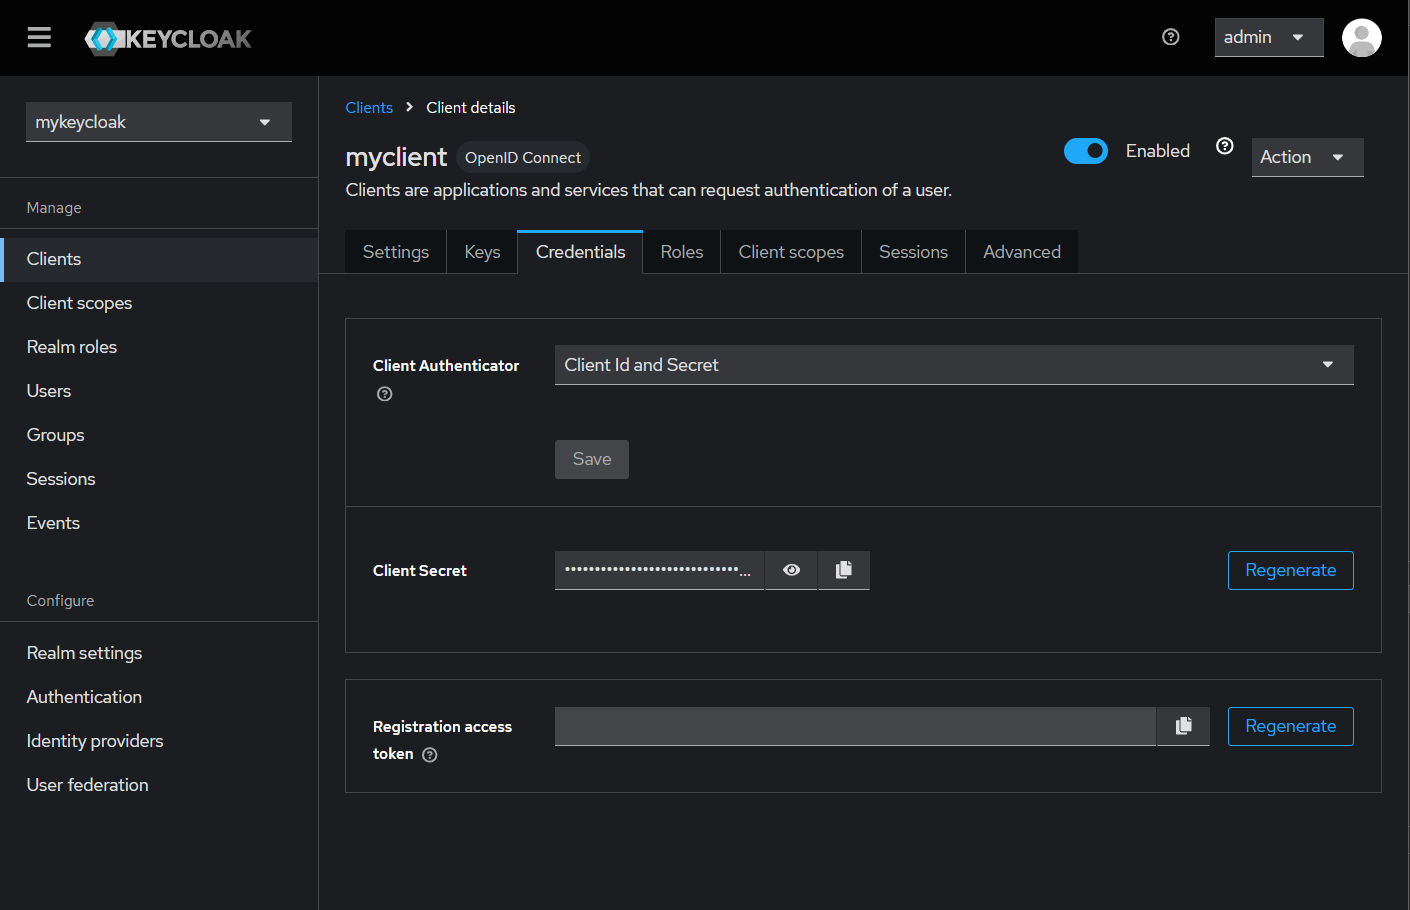Go back via Clients breadcrumb link

(369, 108)
